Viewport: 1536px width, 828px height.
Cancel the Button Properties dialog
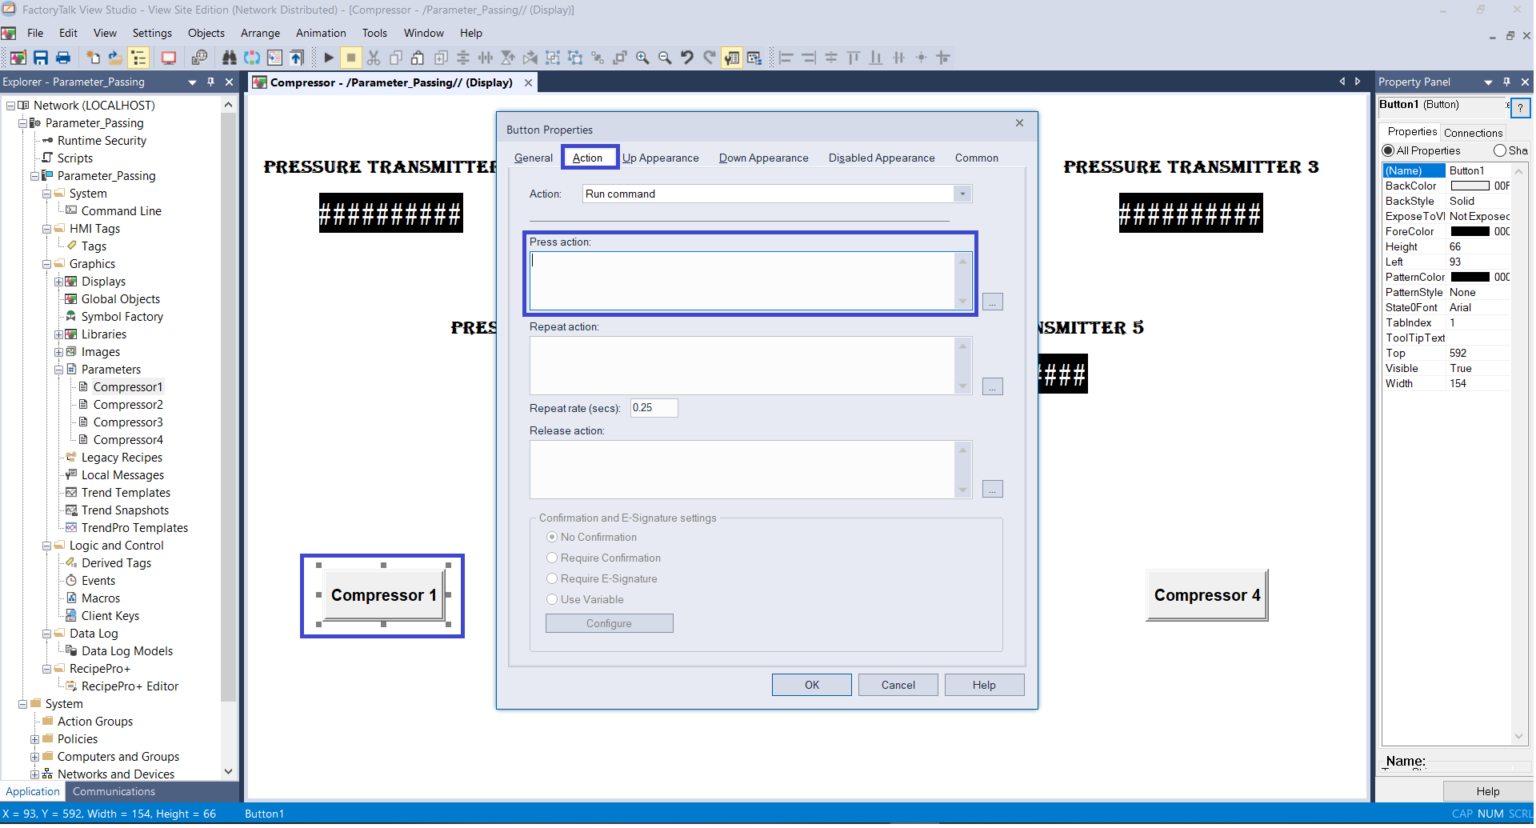point(897,685)
